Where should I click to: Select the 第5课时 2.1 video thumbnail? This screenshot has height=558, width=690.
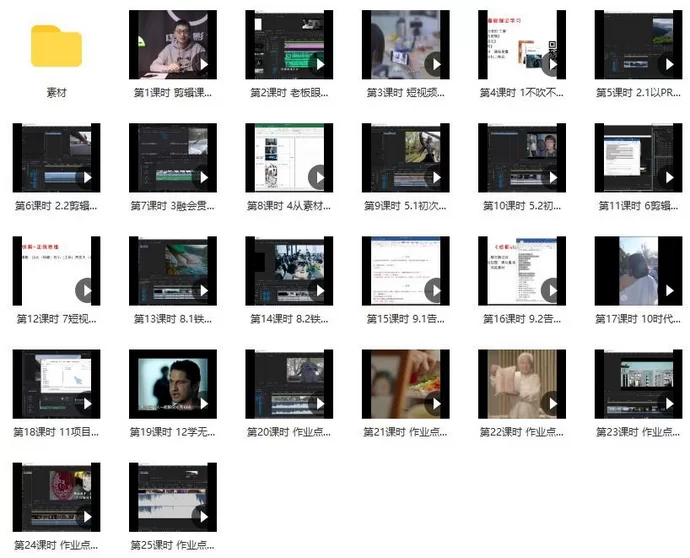(637, 45)
